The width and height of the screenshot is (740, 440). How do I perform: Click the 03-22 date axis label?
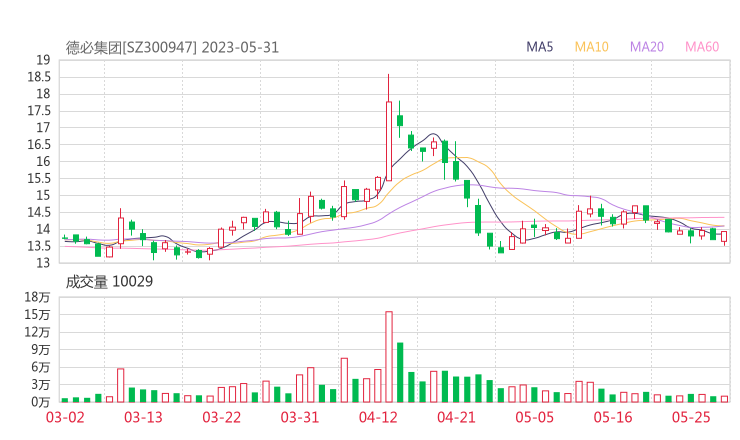point(222,417)
